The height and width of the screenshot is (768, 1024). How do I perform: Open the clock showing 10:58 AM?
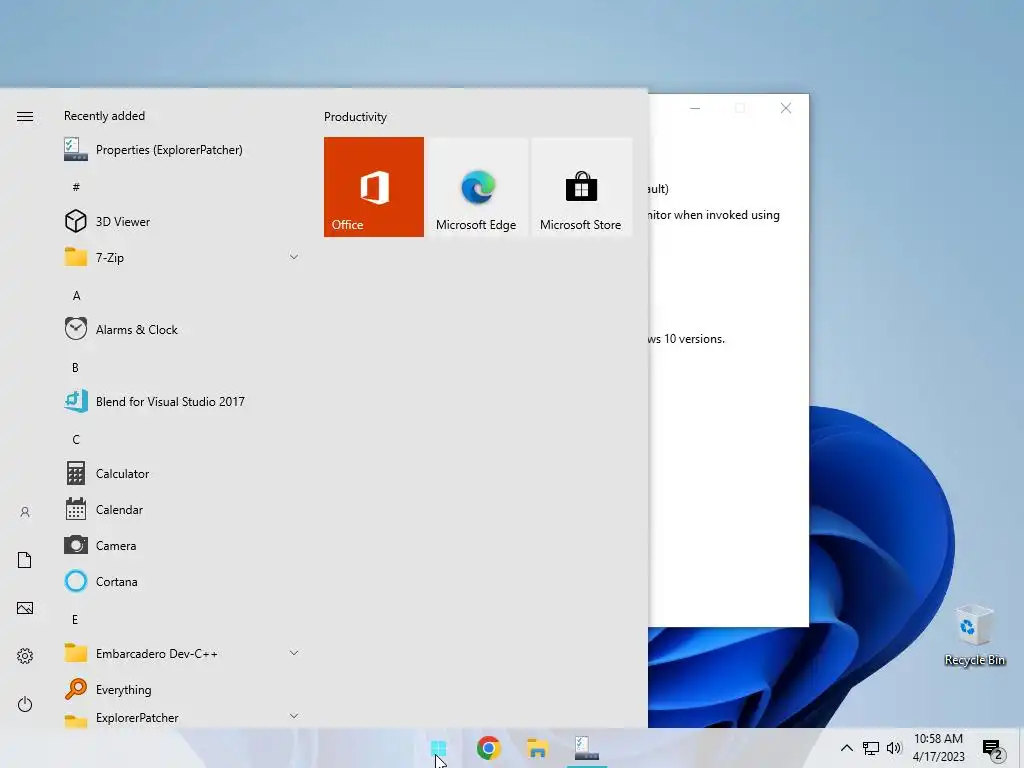coord(938,748)
